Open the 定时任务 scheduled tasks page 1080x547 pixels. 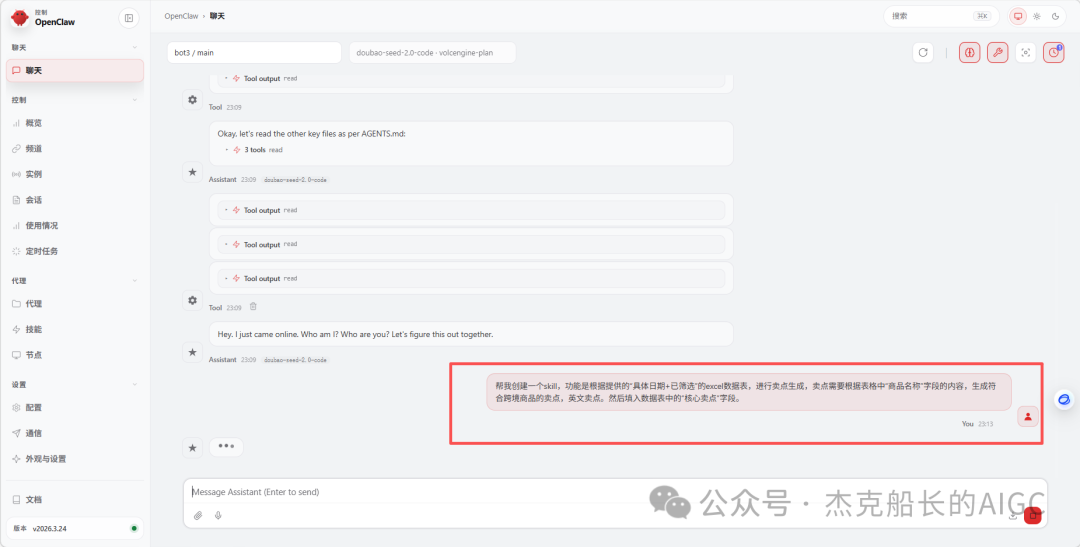[x=75, y=251]
